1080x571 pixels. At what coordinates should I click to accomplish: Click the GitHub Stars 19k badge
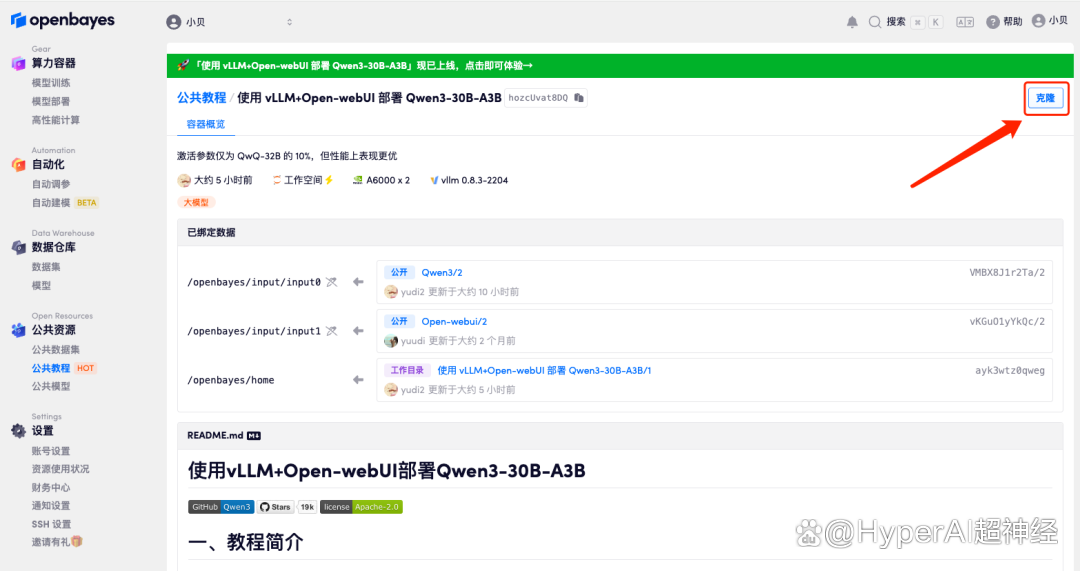pos(287,507)
